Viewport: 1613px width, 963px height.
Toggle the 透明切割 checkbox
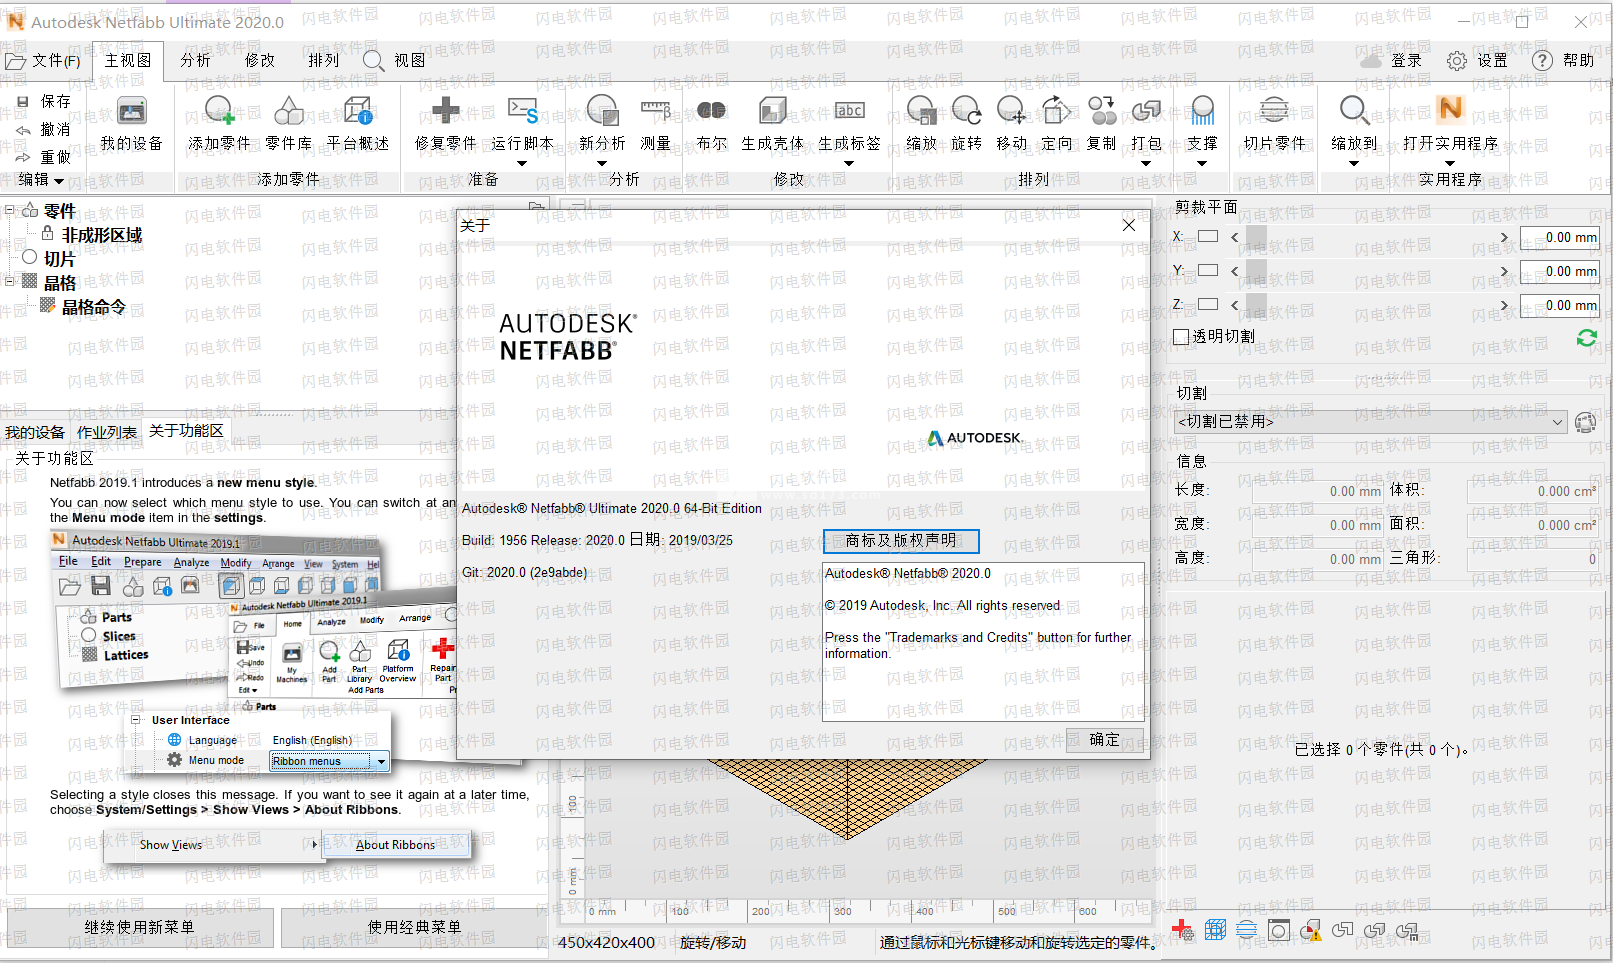(1181, 337)
